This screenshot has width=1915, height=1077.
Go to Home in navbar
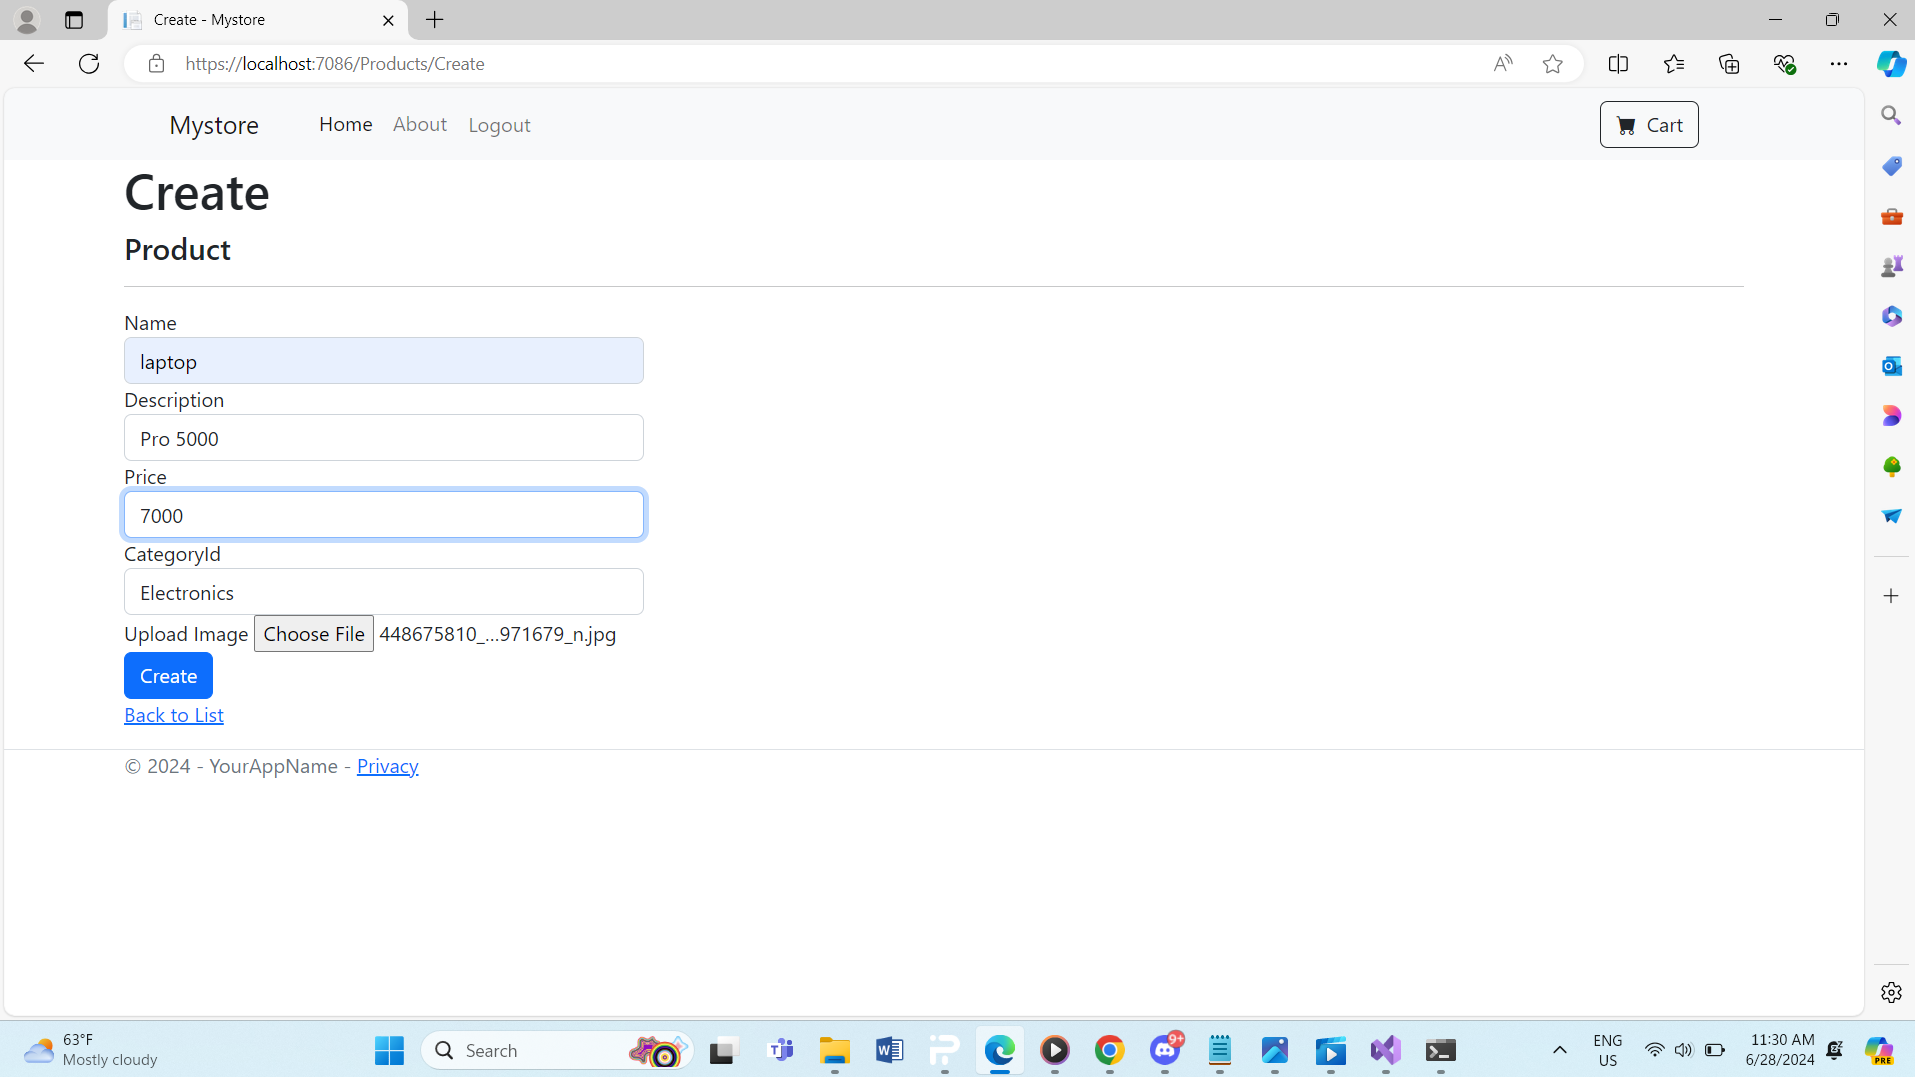point(346,124)
